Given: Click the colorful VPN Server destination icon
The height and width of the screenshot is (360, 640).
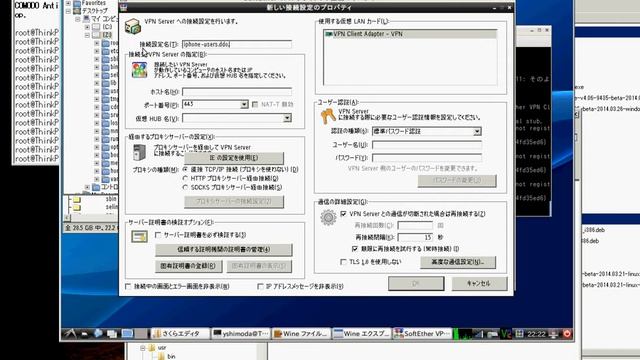Looking at the screenshot, I should click(x=139, y=70).
